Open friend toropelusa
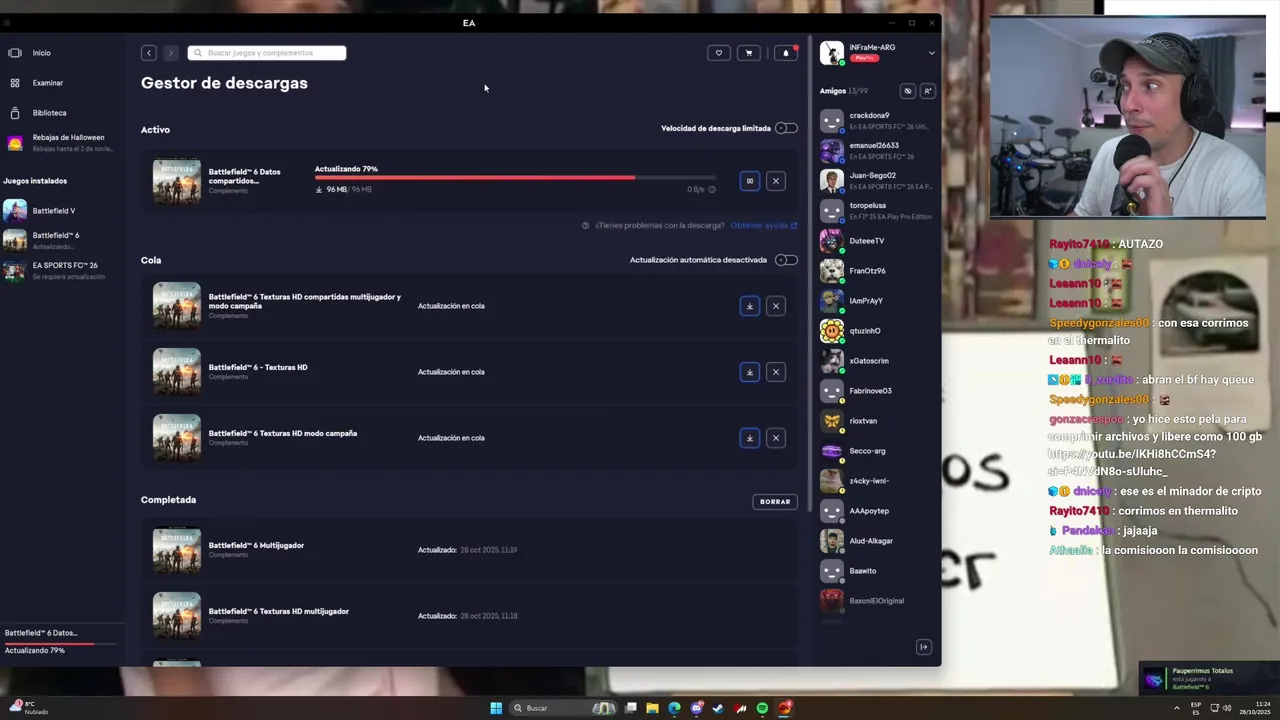The image size is (1280, 720). coord(876,210)
